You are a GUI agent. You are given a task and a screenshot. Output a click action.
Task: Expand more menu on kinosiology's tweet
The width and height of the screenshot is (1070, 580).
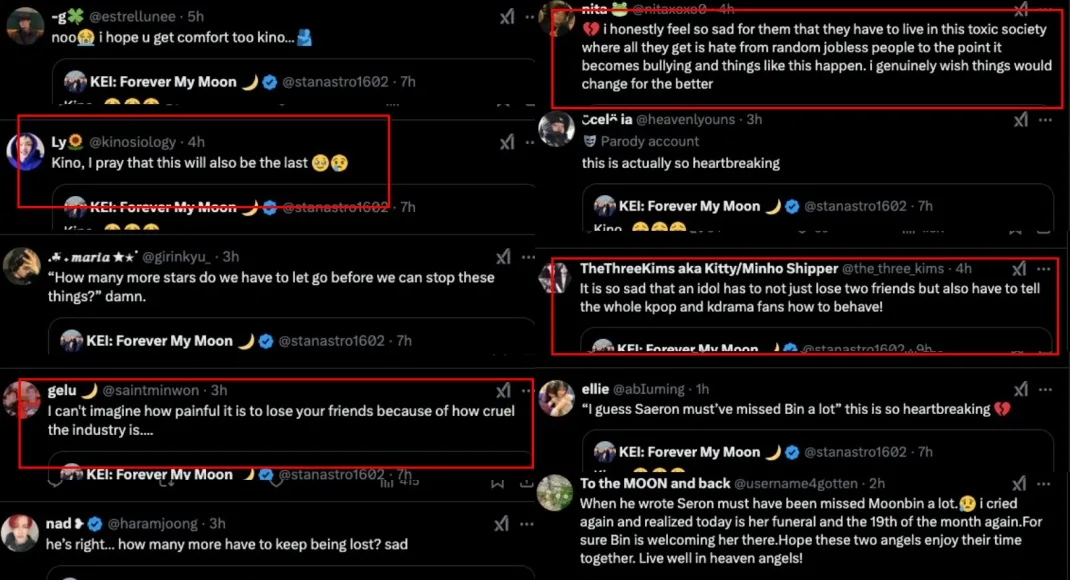[529, 143]
